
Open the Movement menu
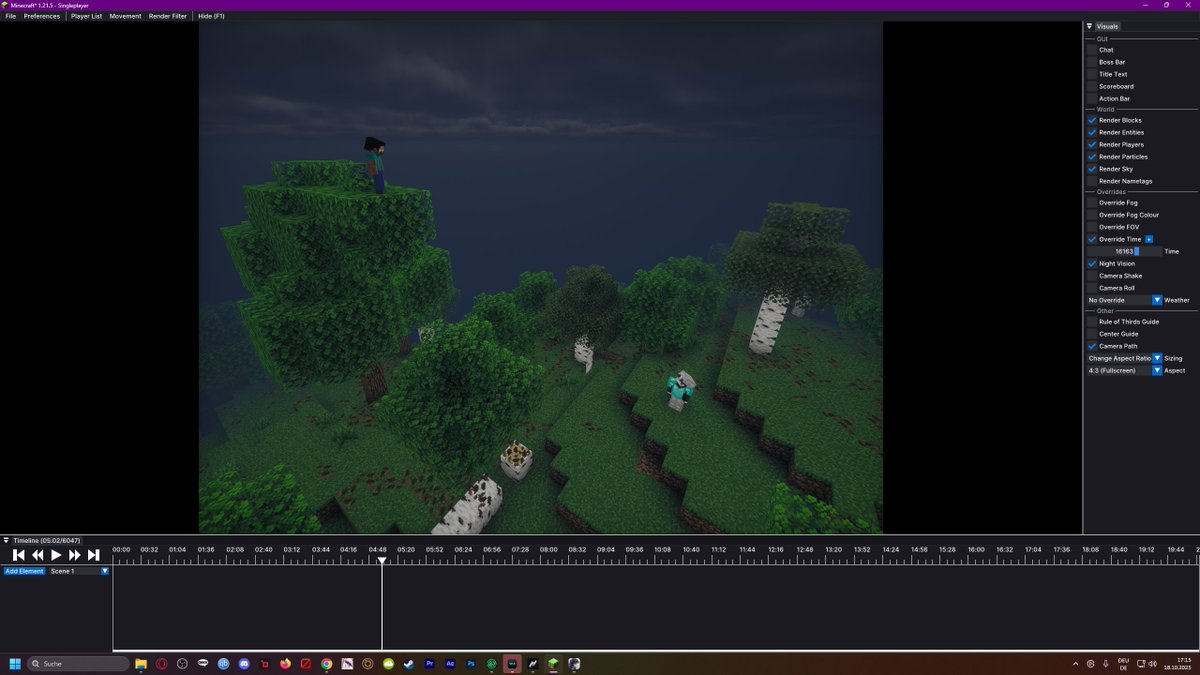125,16
